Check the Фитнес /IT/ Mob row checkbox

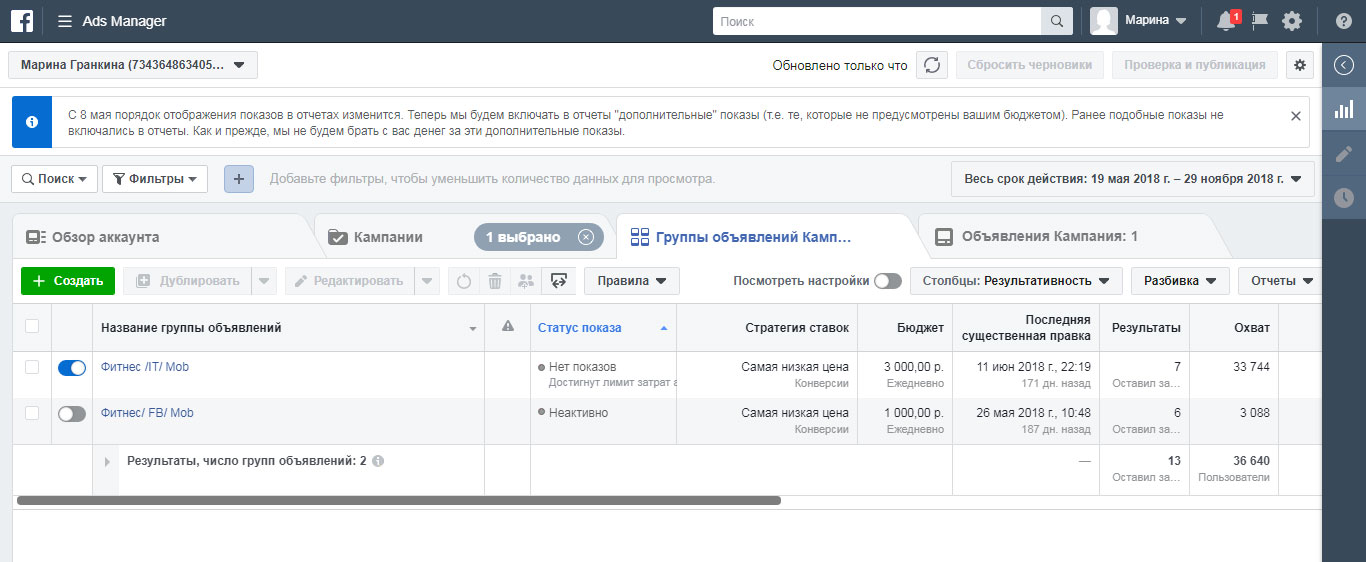pyautogui.click(x=32, y=367)
